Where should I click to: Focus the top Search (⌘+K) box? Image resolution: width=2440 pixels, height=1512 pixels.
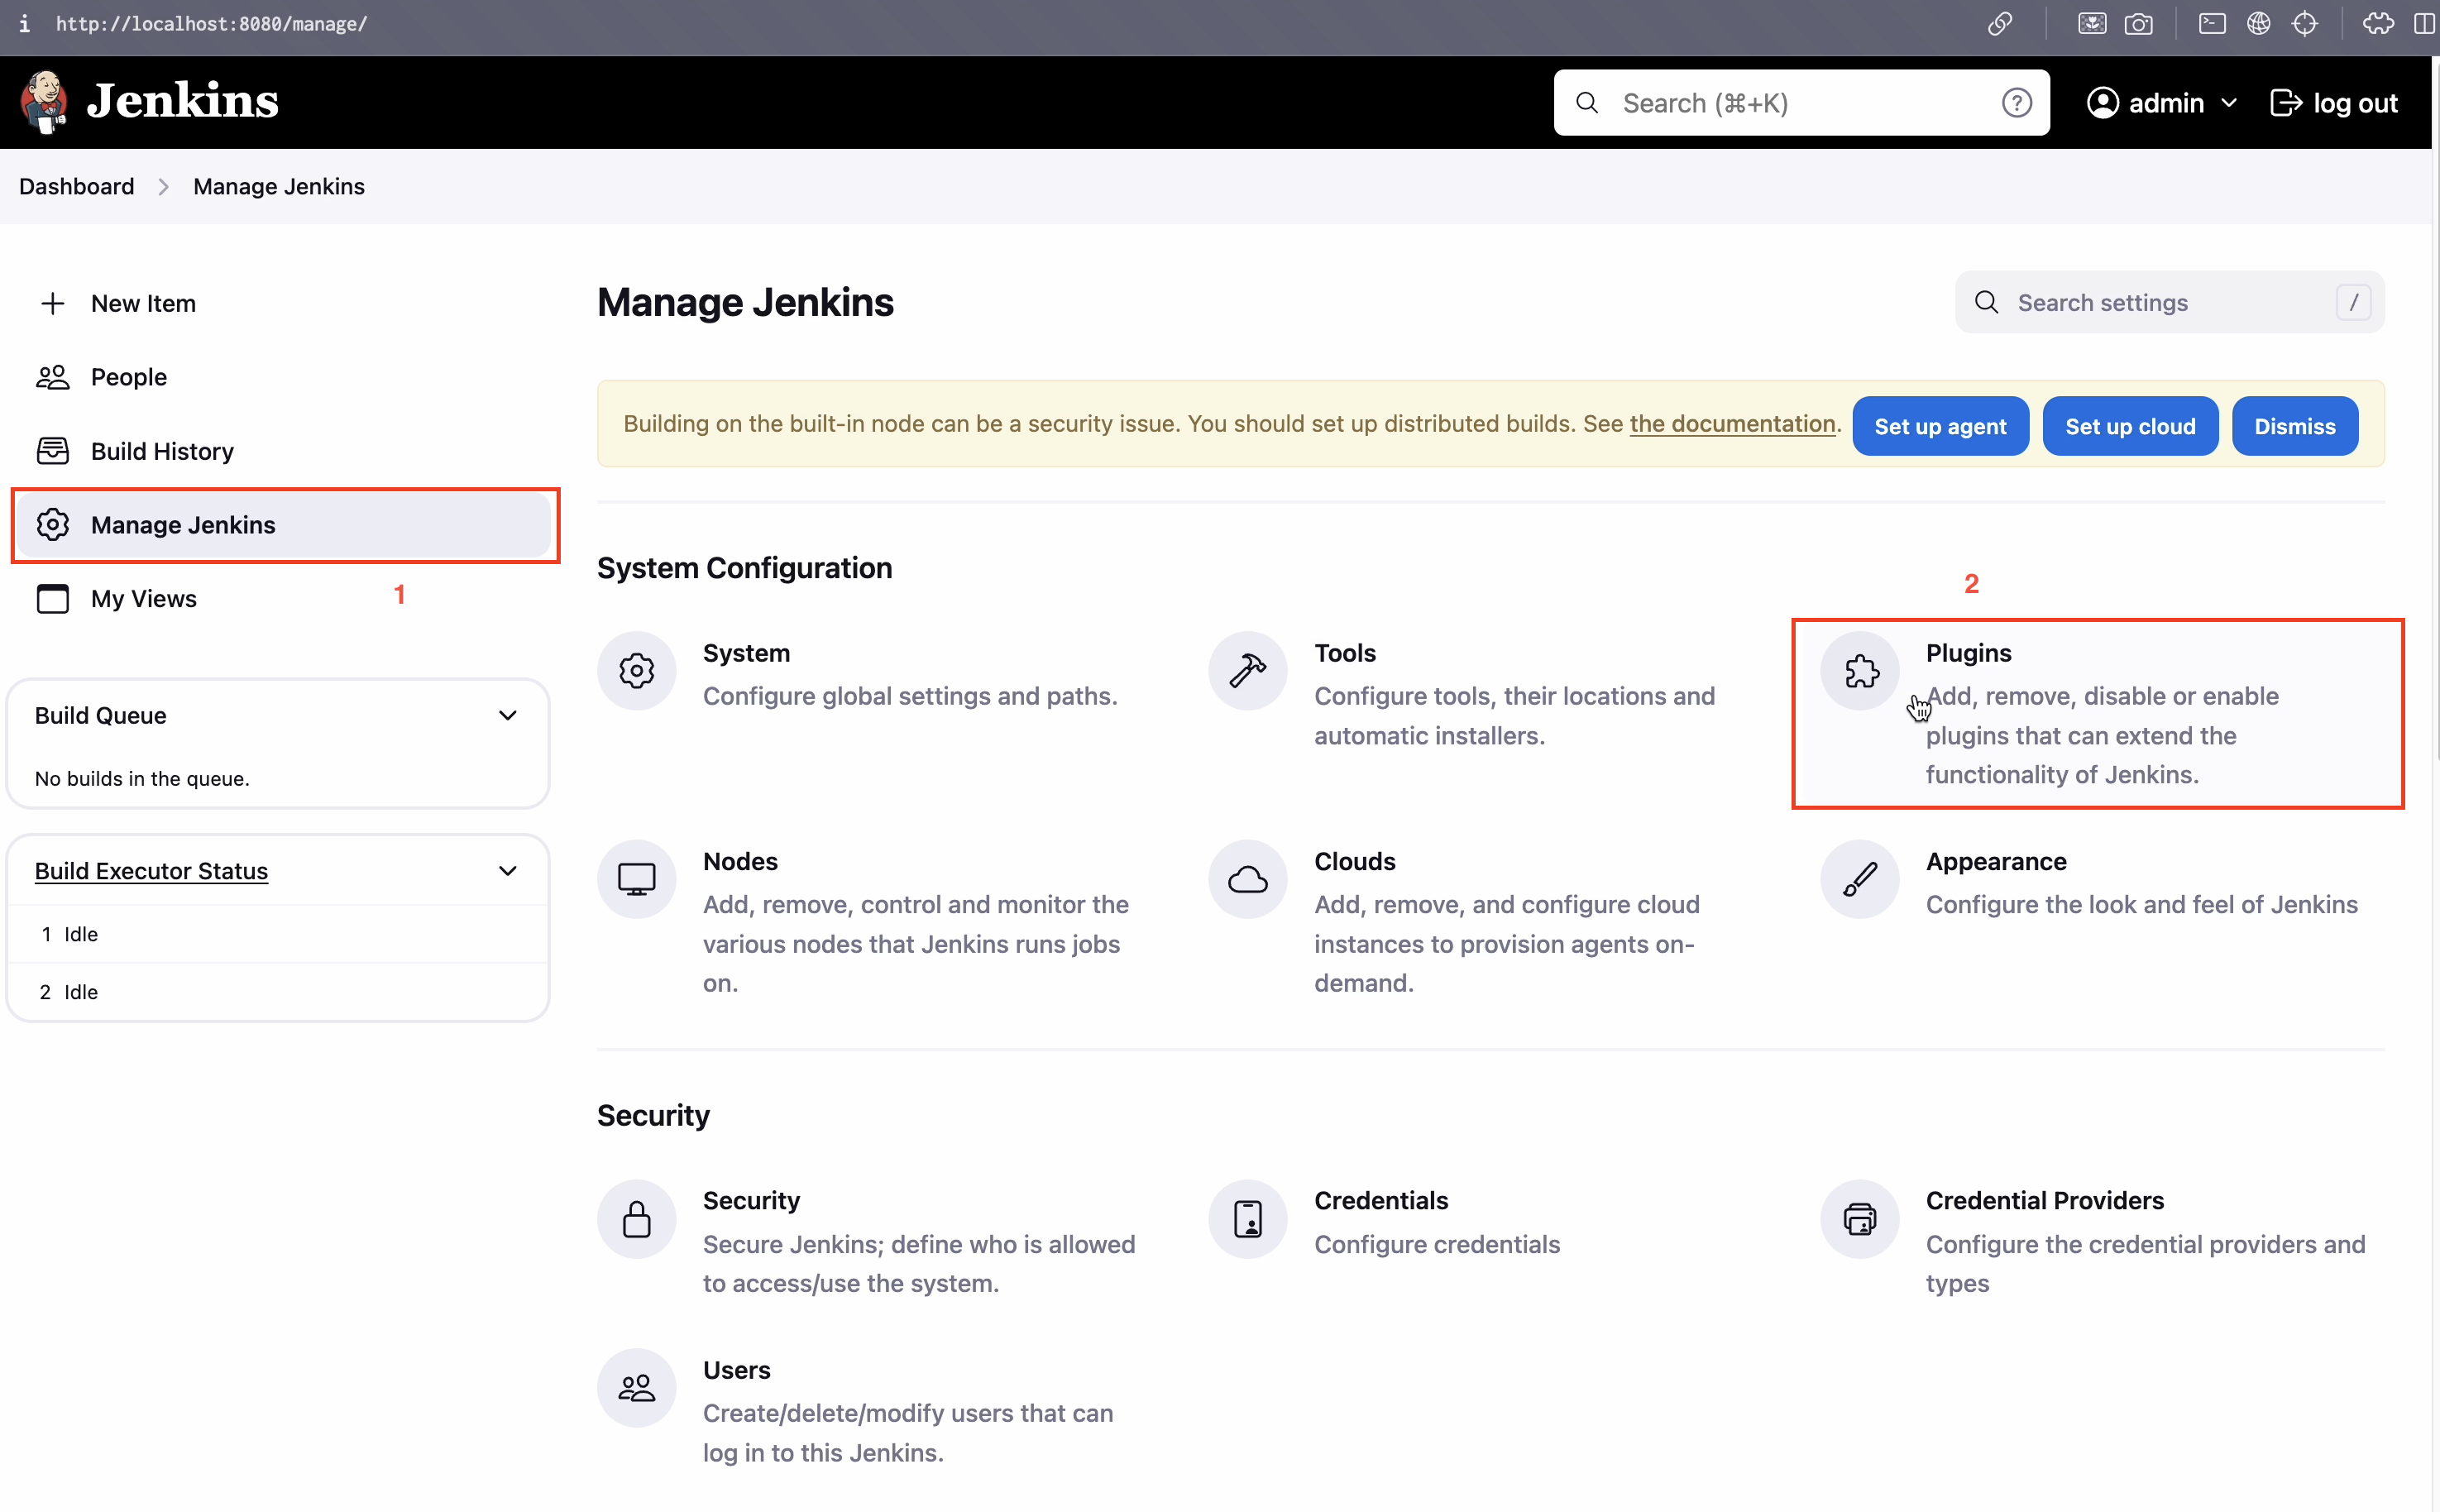[1801, 103]
